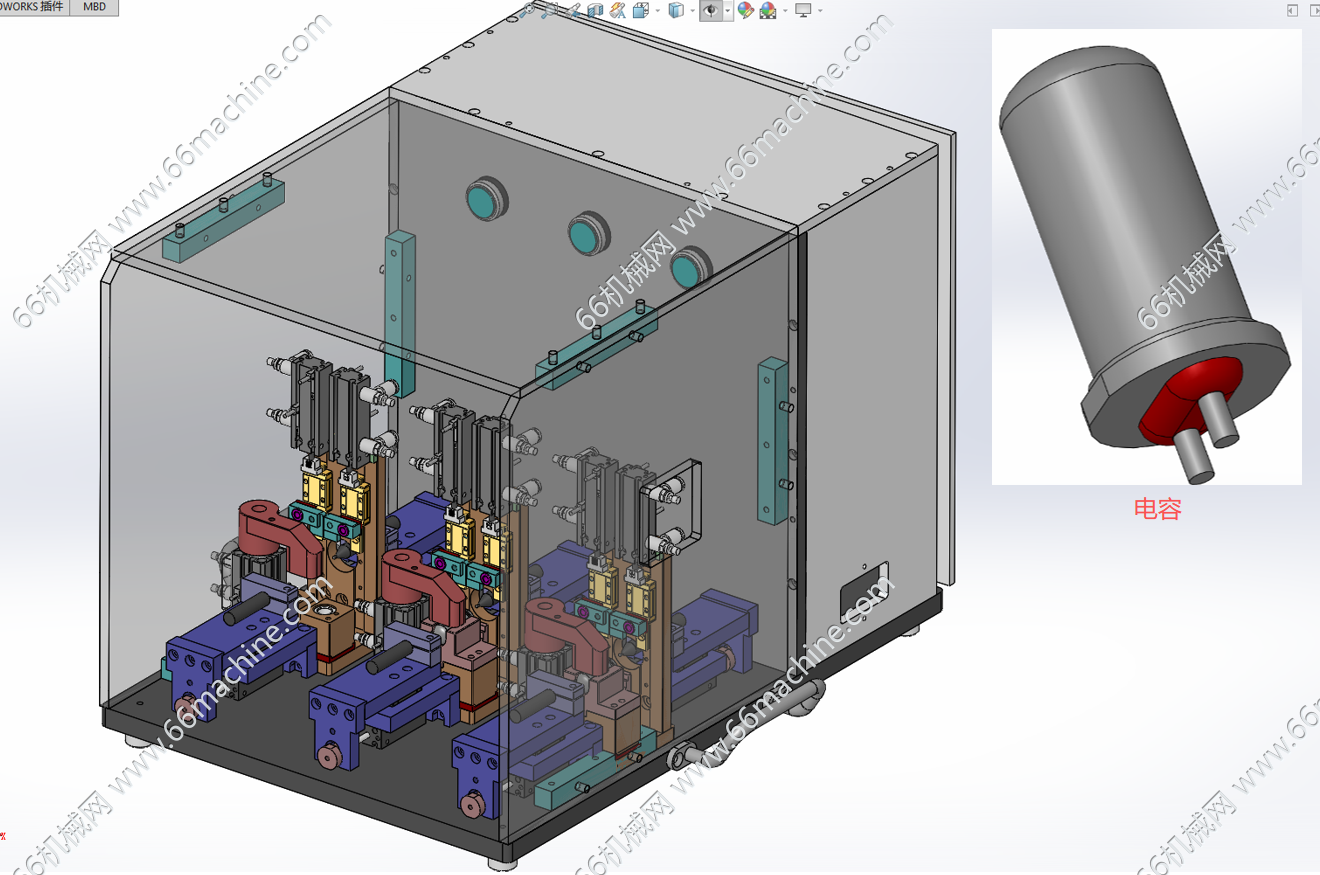Select the red 电容 label text
The width and height of the screenshot is (1320, 875).
pos(1157,509)
